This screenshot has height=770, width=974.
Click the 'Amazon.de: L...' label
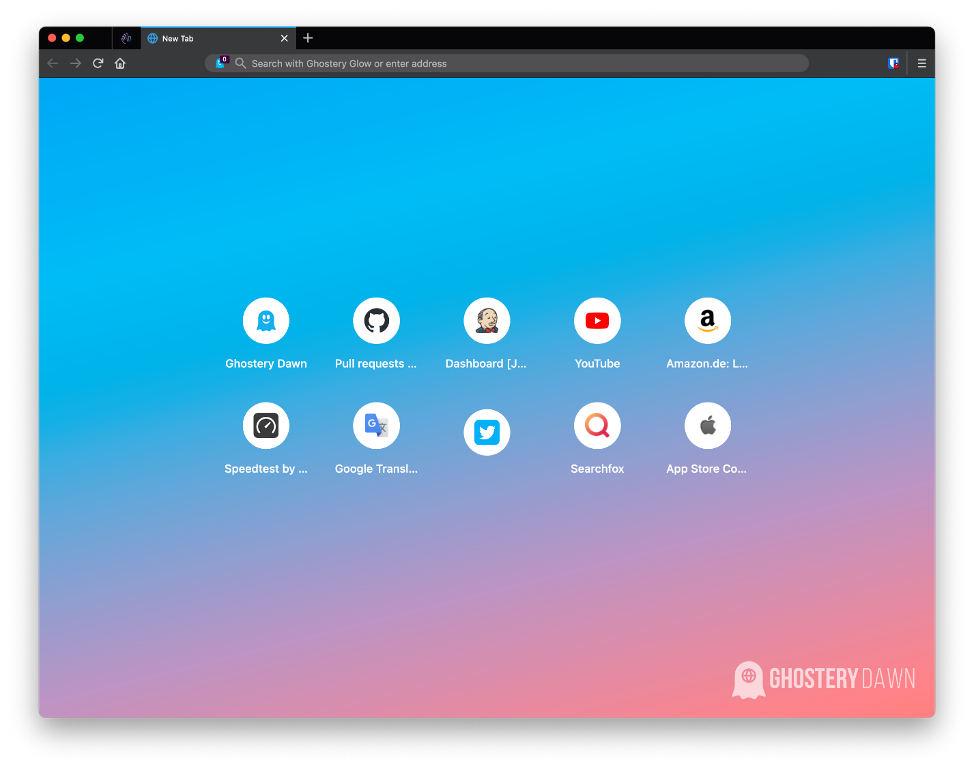click(707, 363)
